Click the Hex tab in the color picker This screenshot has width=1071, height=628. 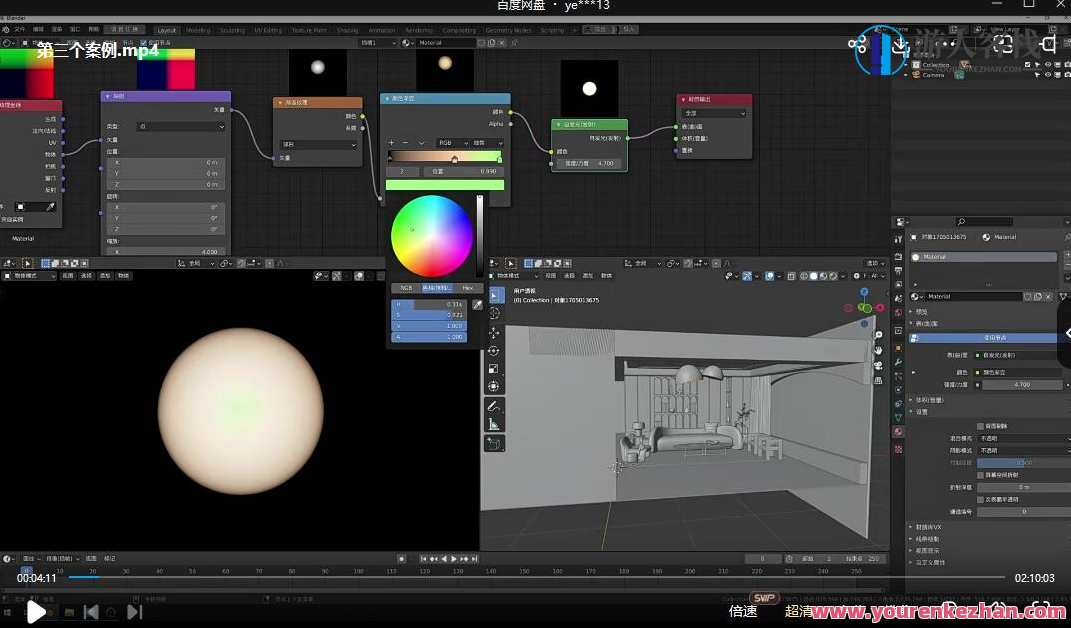pyautogui.click(x=468, y=288)
